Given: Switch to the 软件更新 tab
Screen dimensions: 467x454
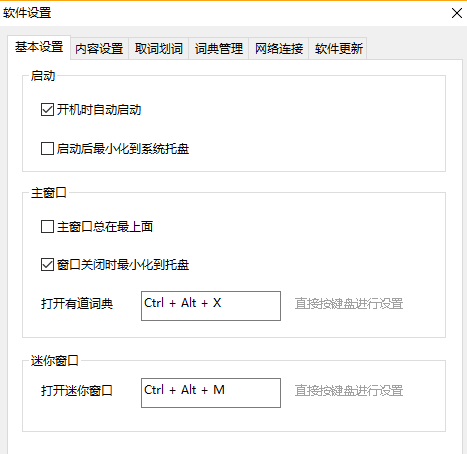Looking at the screenshot, I should pos(338,49).
